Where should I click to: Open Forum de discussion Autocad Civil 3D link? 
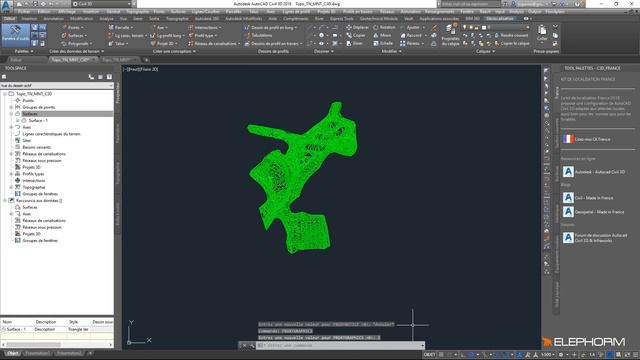(595, 238)
